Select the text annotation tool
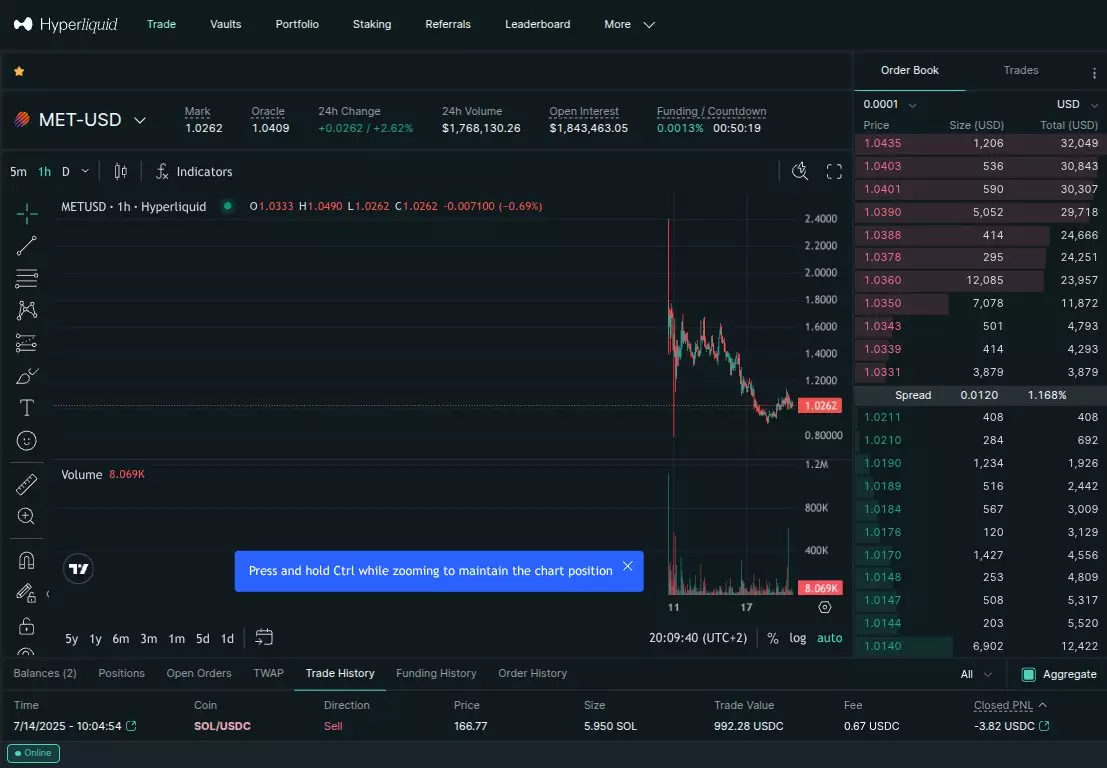The width and height of the screenshot is (1107, 768). (27, 408)
